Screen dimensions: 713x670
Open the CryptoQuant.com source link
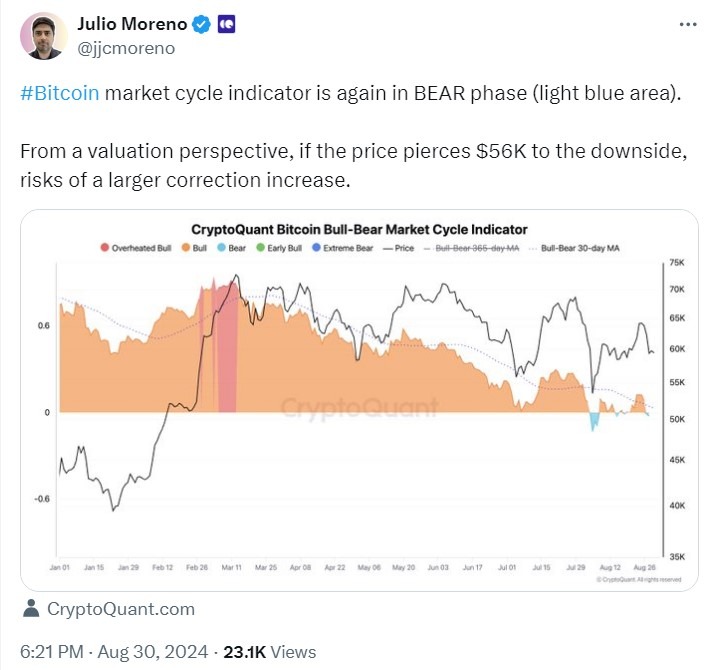tap(121, 608)
